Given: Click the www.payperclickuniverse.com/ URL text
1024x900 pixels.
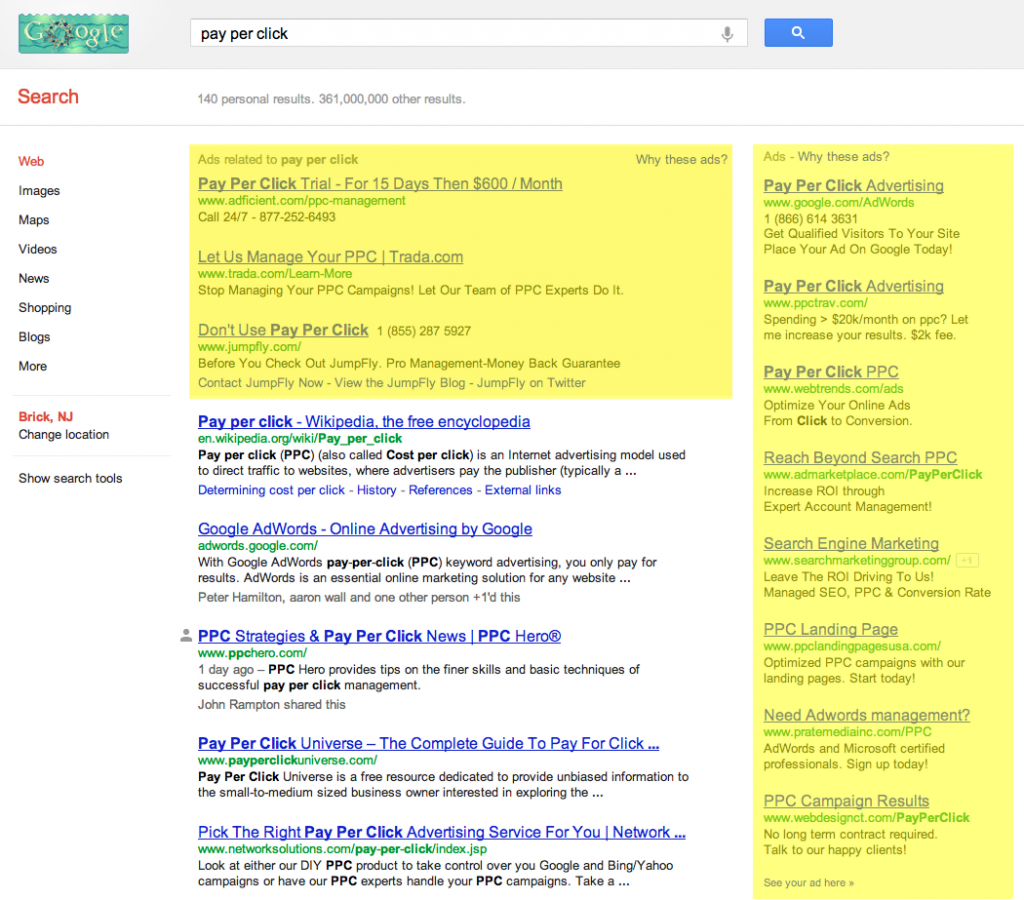Looking at the screenshot, I should point(287,760).
